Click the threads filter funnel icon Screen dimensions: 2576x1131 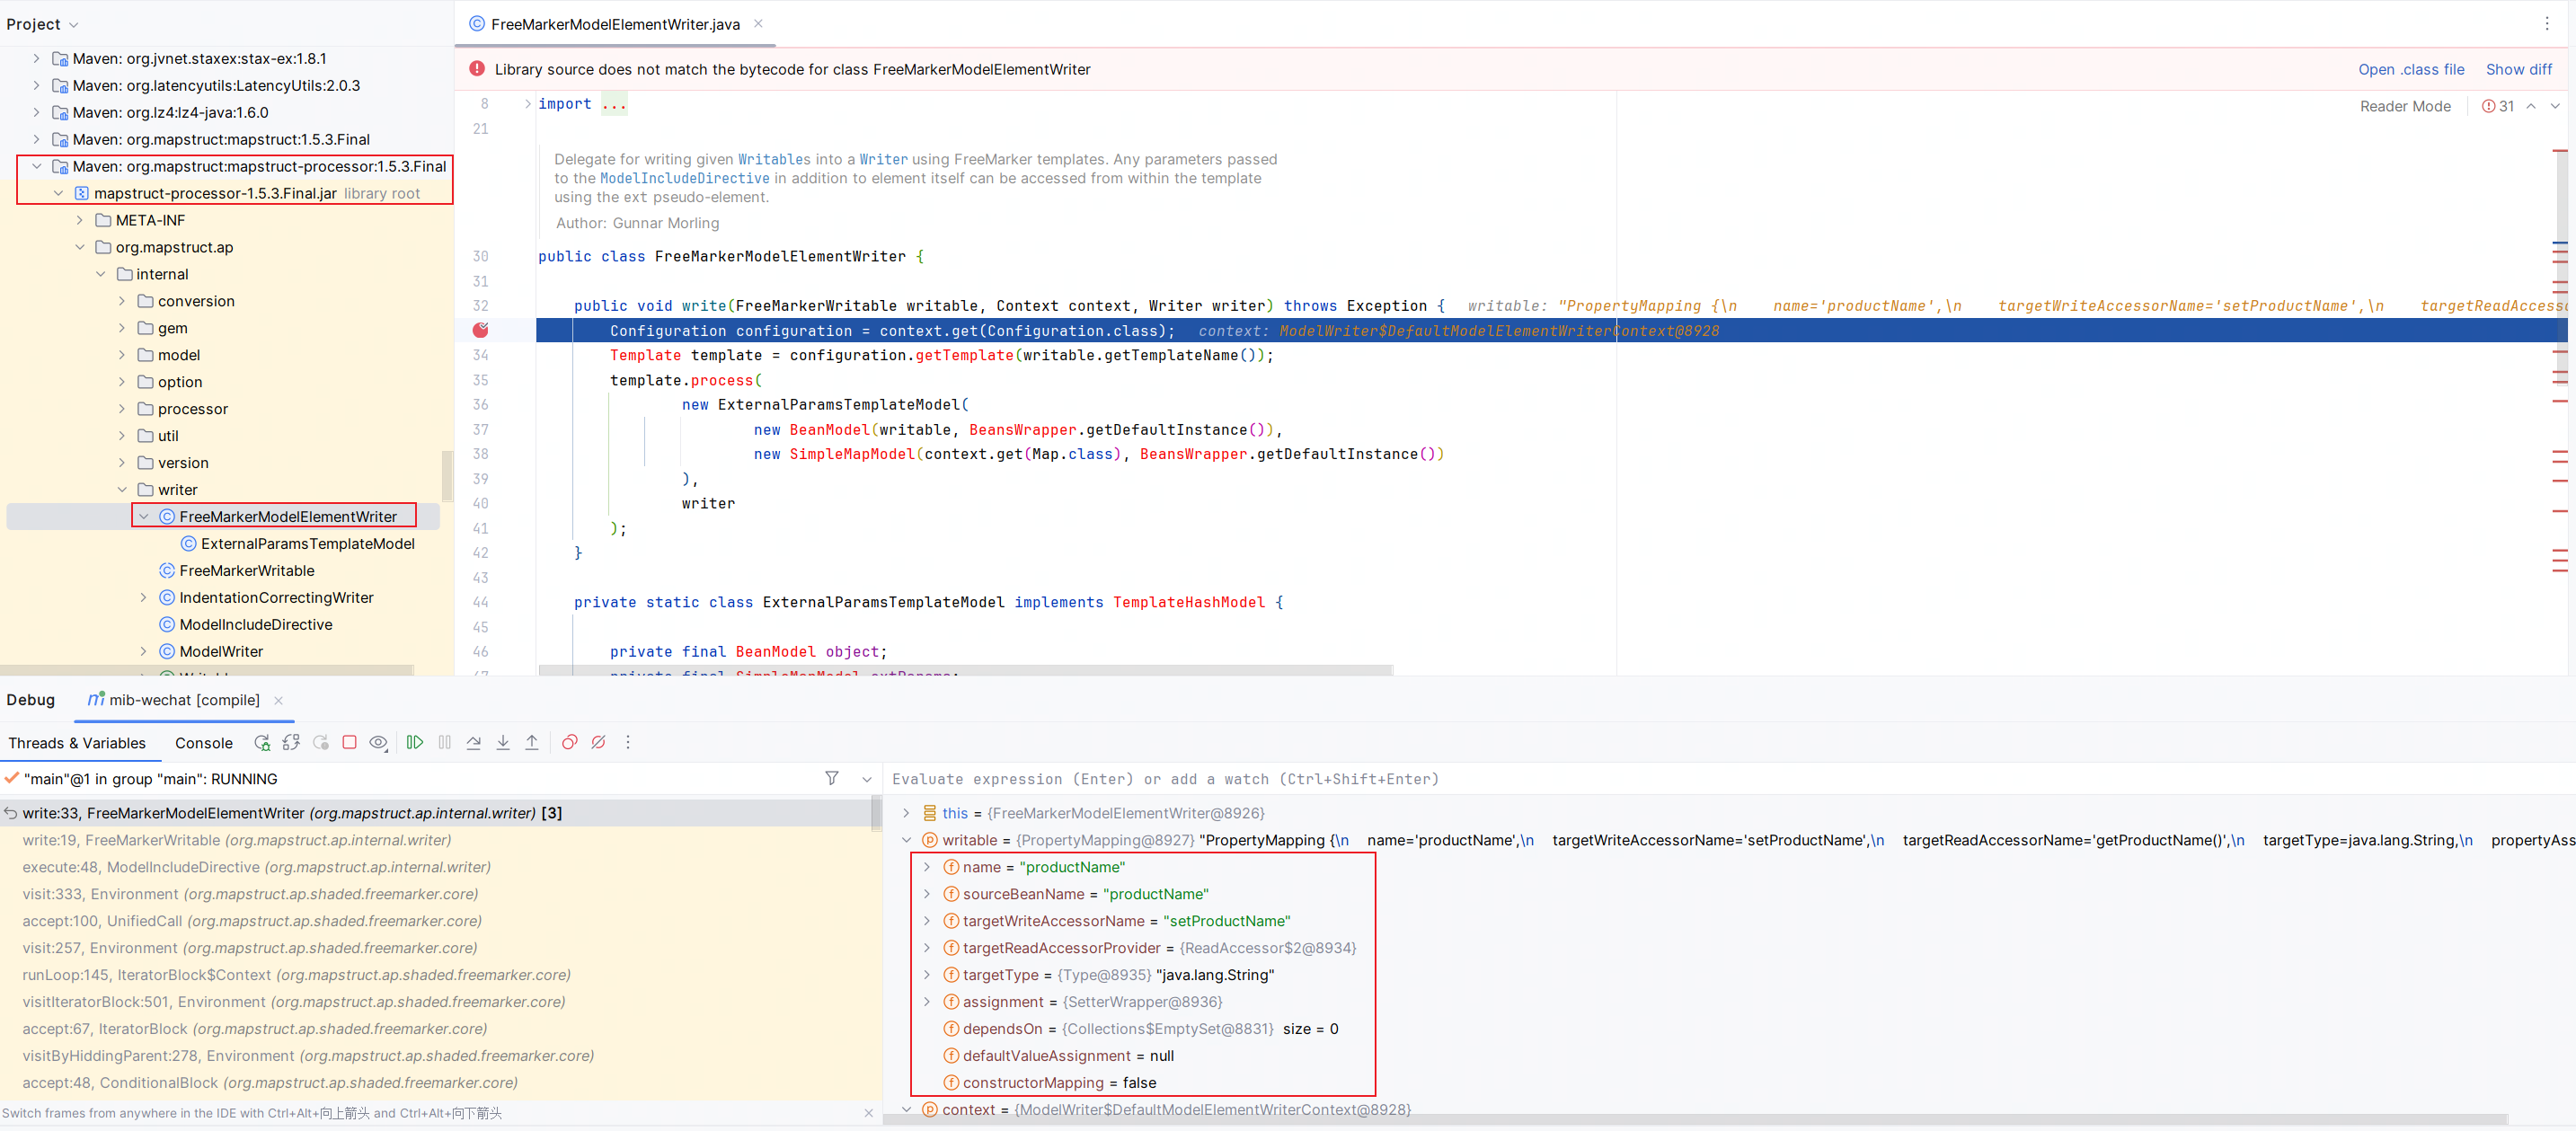pyautogui.click(x=831, y=778)
